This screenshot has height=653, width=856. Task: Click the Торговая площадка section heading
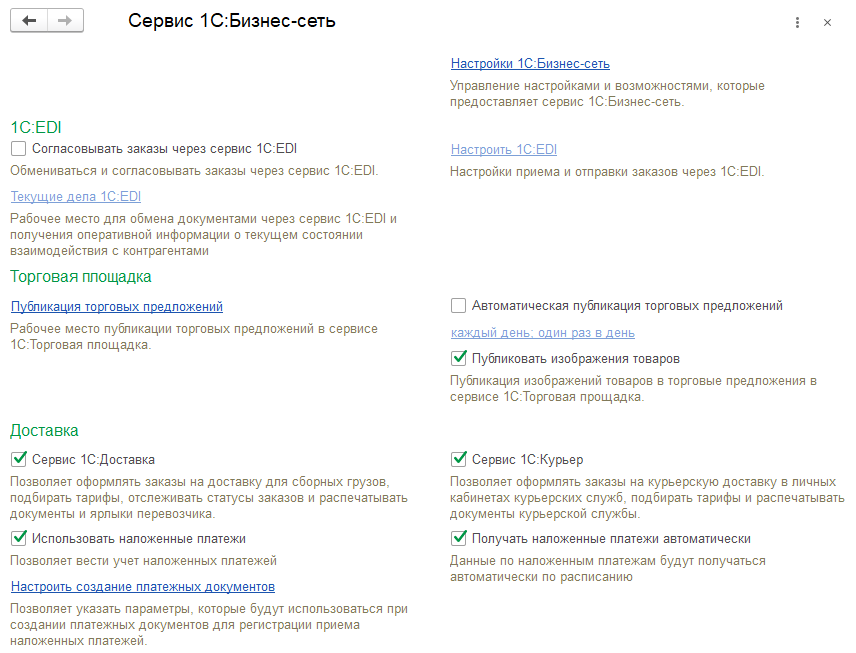pyautogui.click(x=81, y=277)
